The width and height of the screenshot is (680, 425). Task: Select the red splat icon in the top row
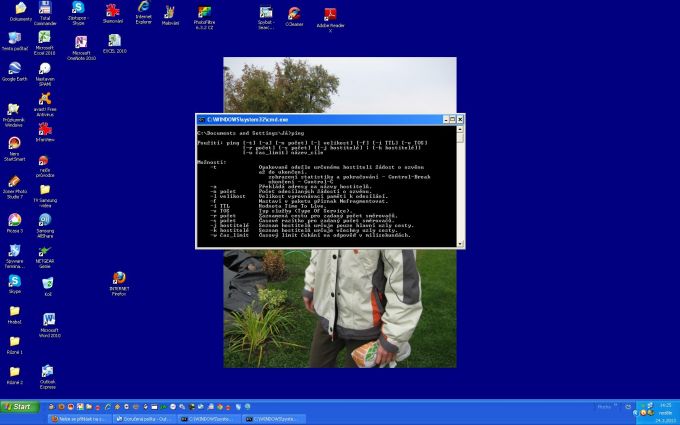pos(113,10)
